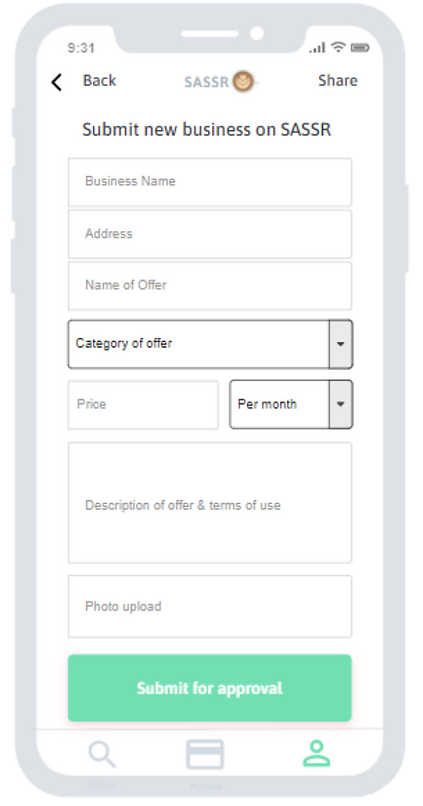The height and width of the screenshot is (806, 423).
Task: Select the Name of Offer field
Action: (x=210, y=286)
